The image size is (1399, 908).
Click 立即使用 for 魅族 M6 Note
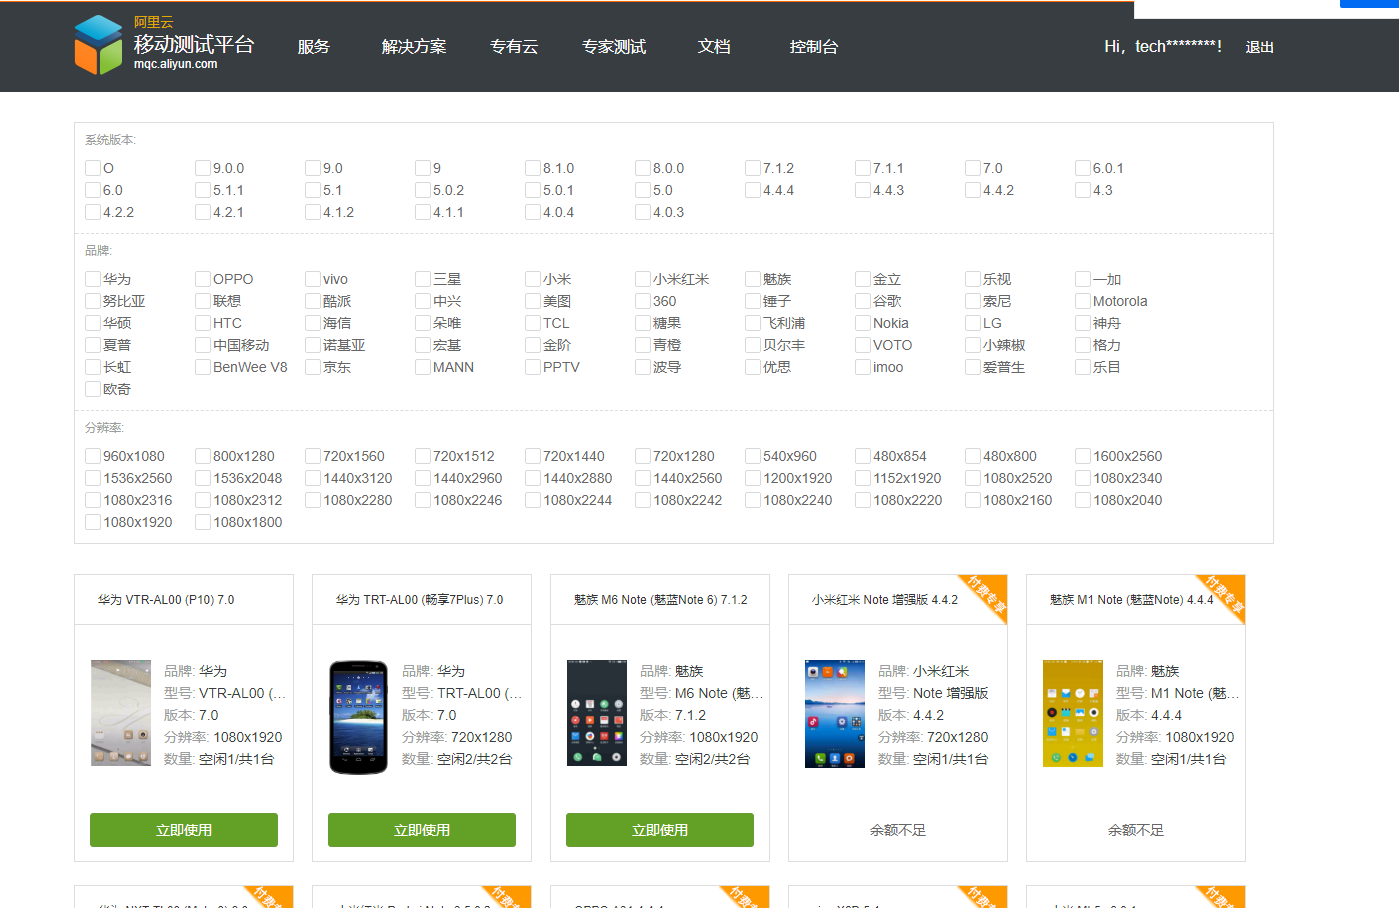point(660,830)
